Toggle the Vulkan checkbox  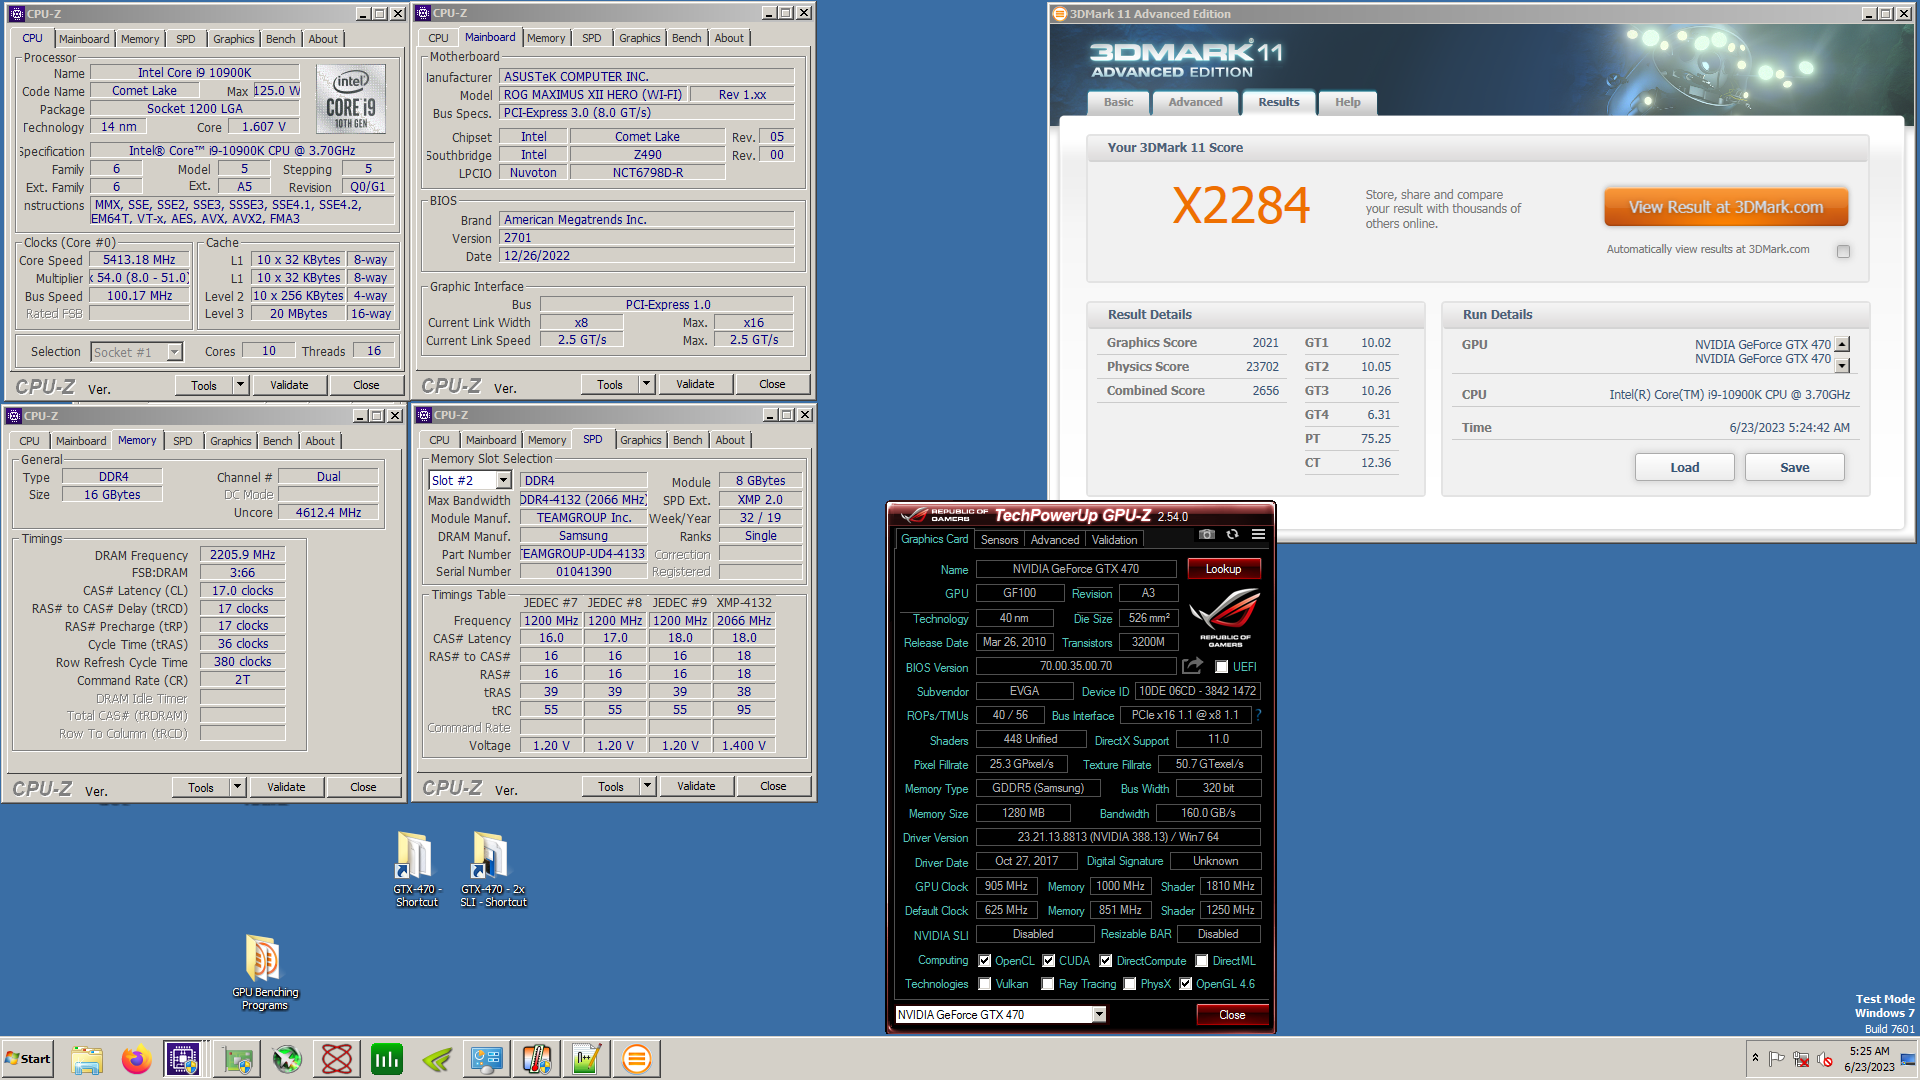tap(985, 984)
